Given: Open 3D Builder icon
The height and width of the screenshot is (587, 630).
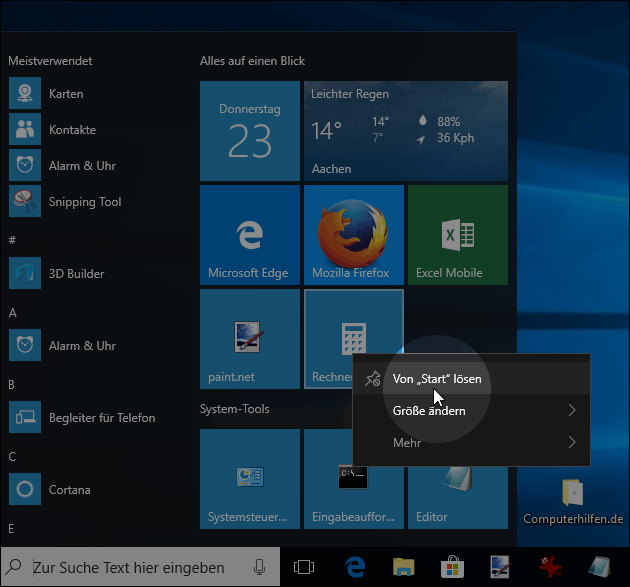Looking at the screenshot, I should (x=25, y=273).
